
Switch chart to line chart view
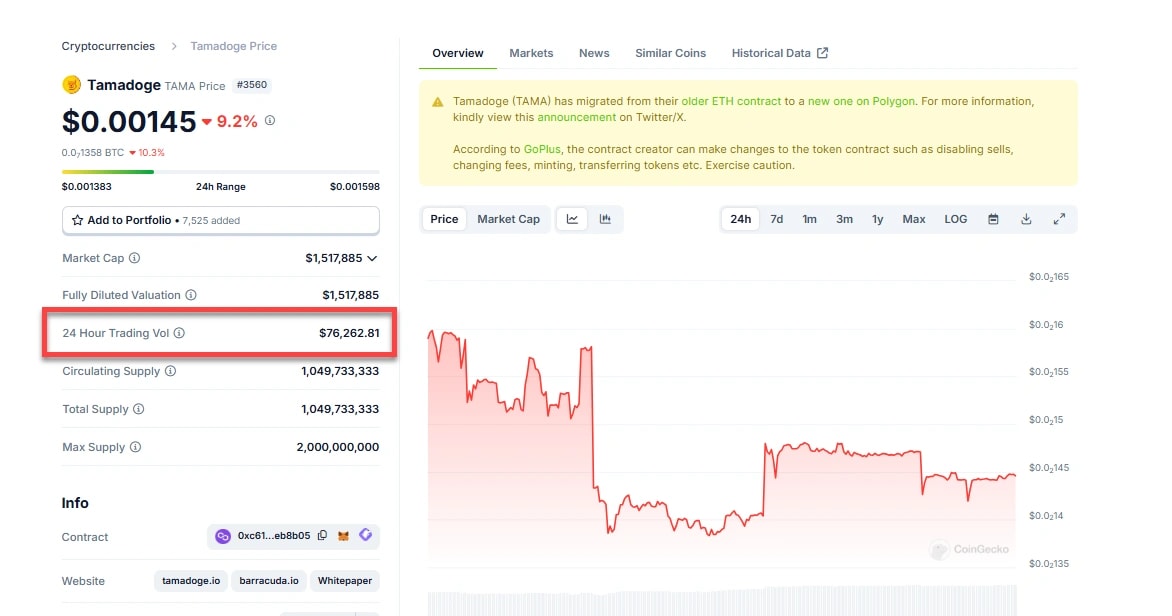coord(572,219)
